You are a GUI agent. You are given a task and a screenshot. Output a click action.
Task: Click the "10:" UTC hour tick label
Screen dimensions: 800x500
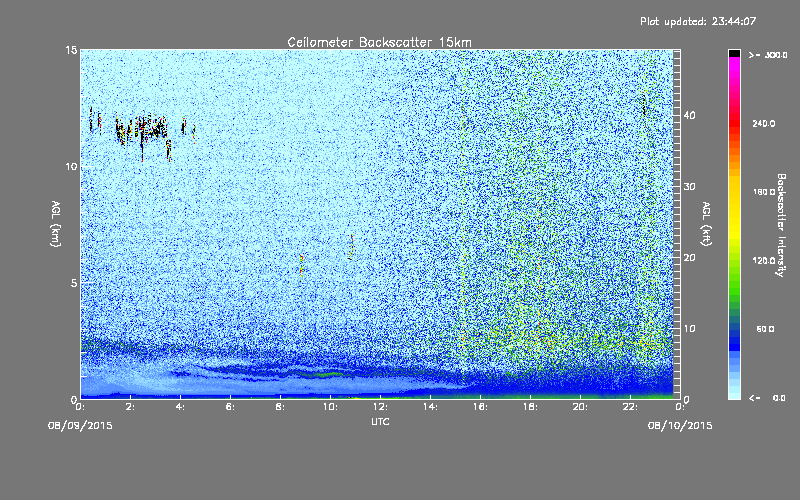pos(330,407)
